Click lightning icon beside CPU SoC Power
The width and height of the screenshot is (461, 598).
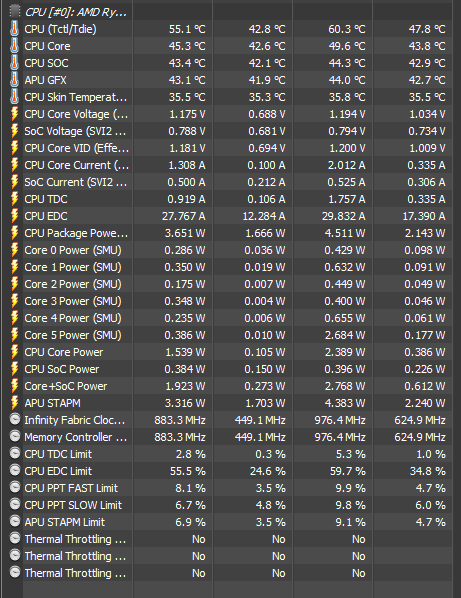coord(14,369)
